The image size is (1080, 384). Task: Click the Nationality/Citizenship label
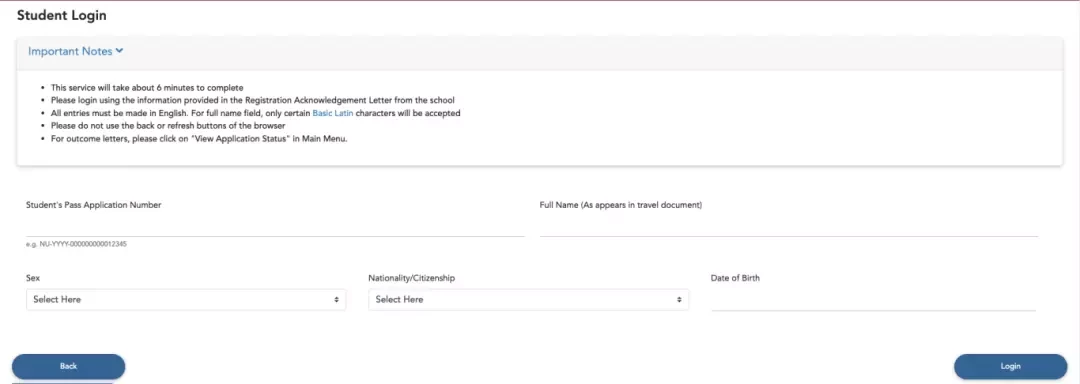(x=411, y=278)
